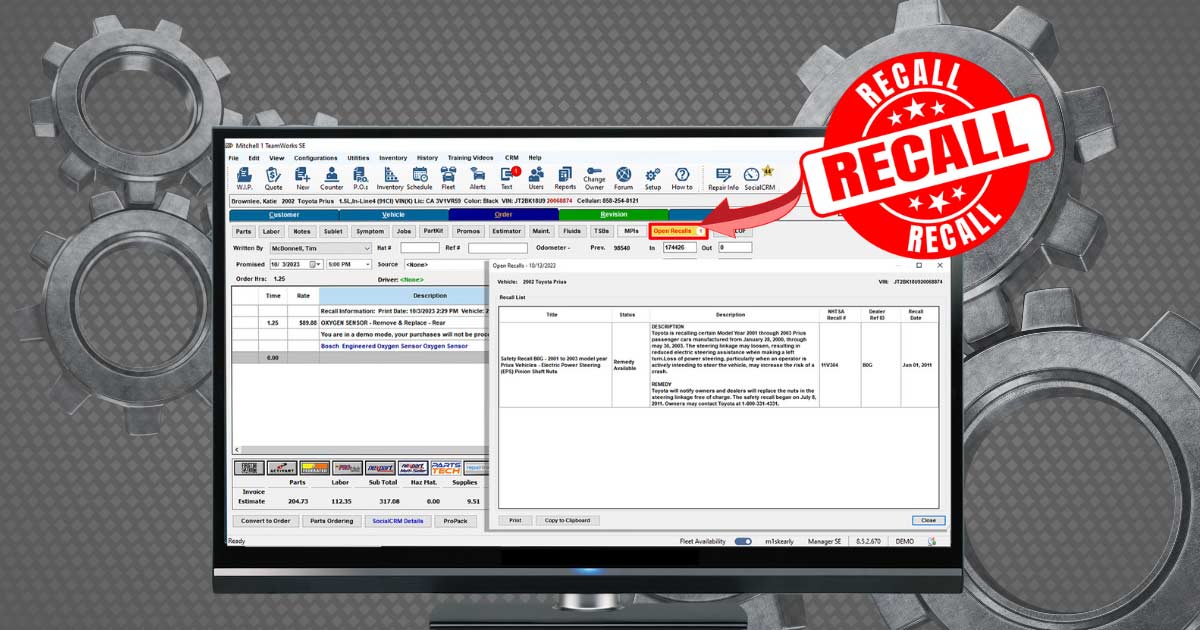Click the order grid horizontal scrollbar
Screen dimensions: 1200x630
[360, 449]
